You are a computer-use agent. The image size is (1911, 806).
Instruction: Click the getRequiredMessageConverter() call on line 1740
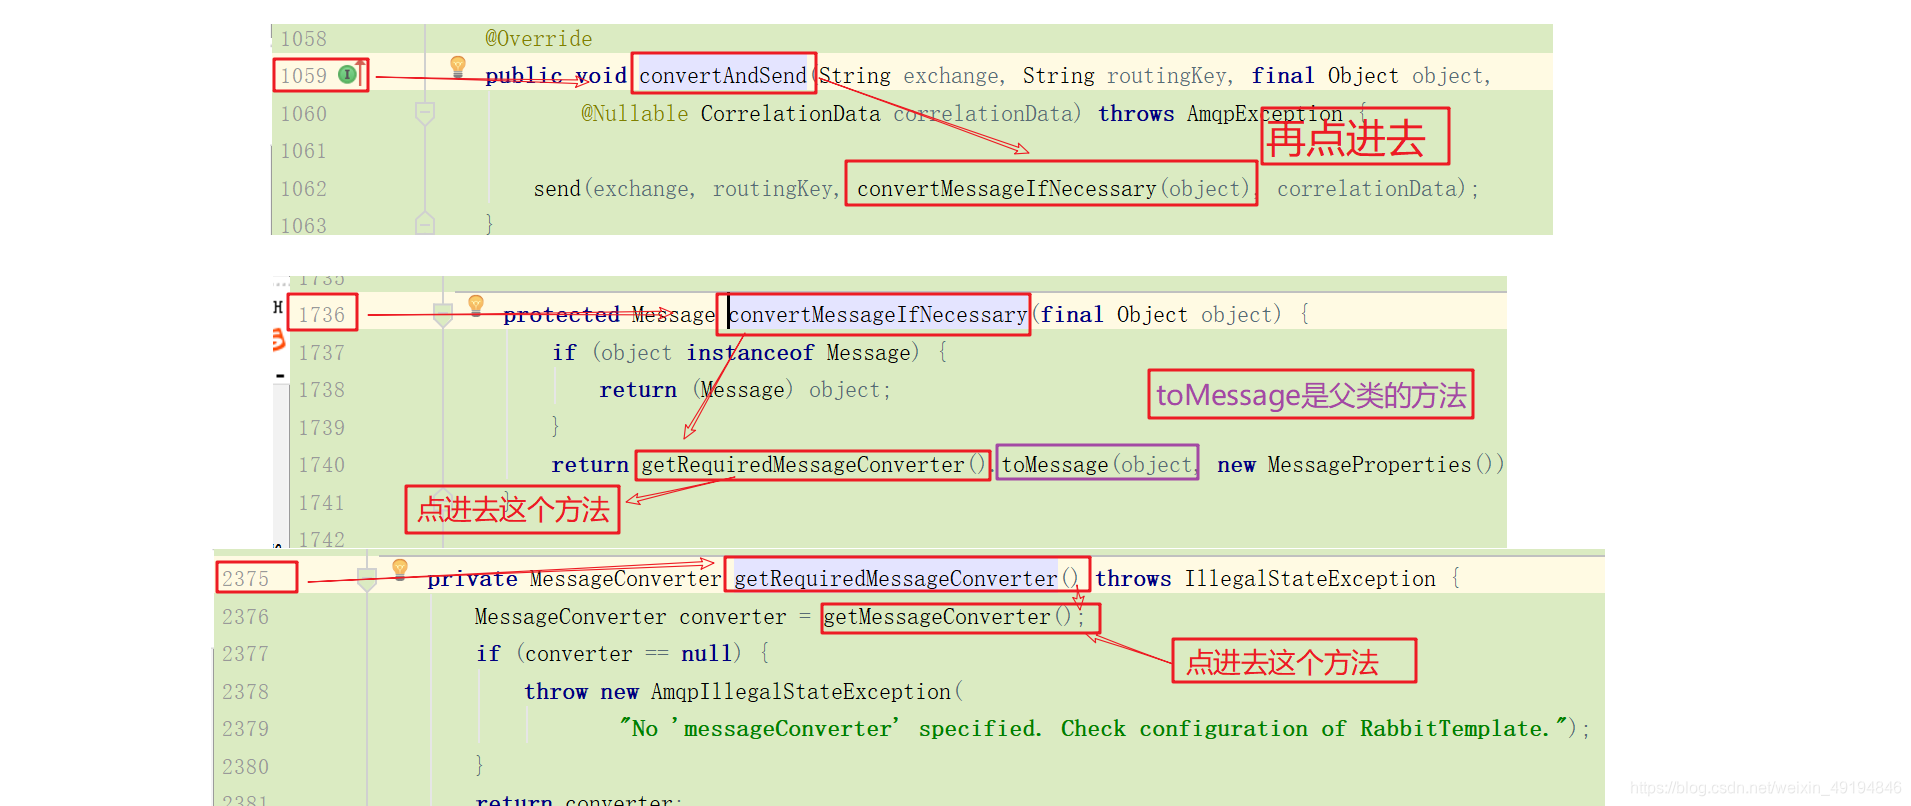pos(813,465)
